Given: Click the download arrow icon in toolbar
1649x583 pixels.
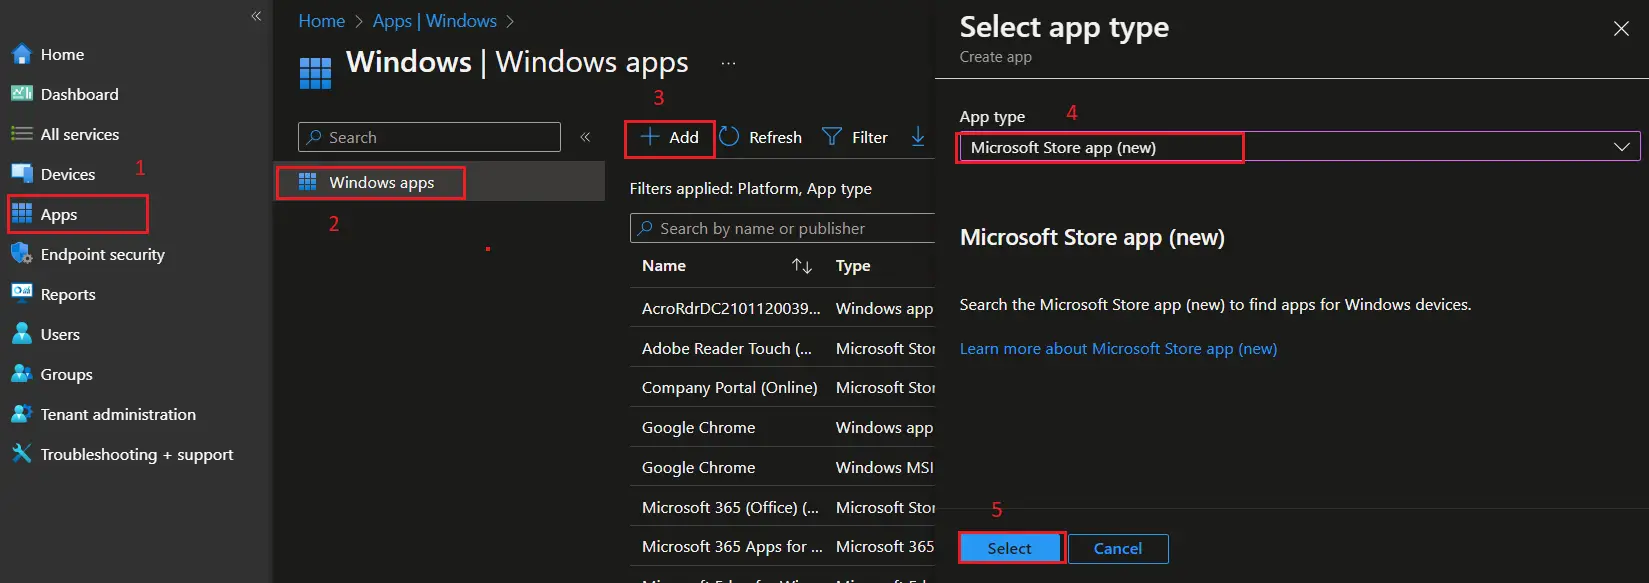Looking at the screenshot, I should click(918, 137).
